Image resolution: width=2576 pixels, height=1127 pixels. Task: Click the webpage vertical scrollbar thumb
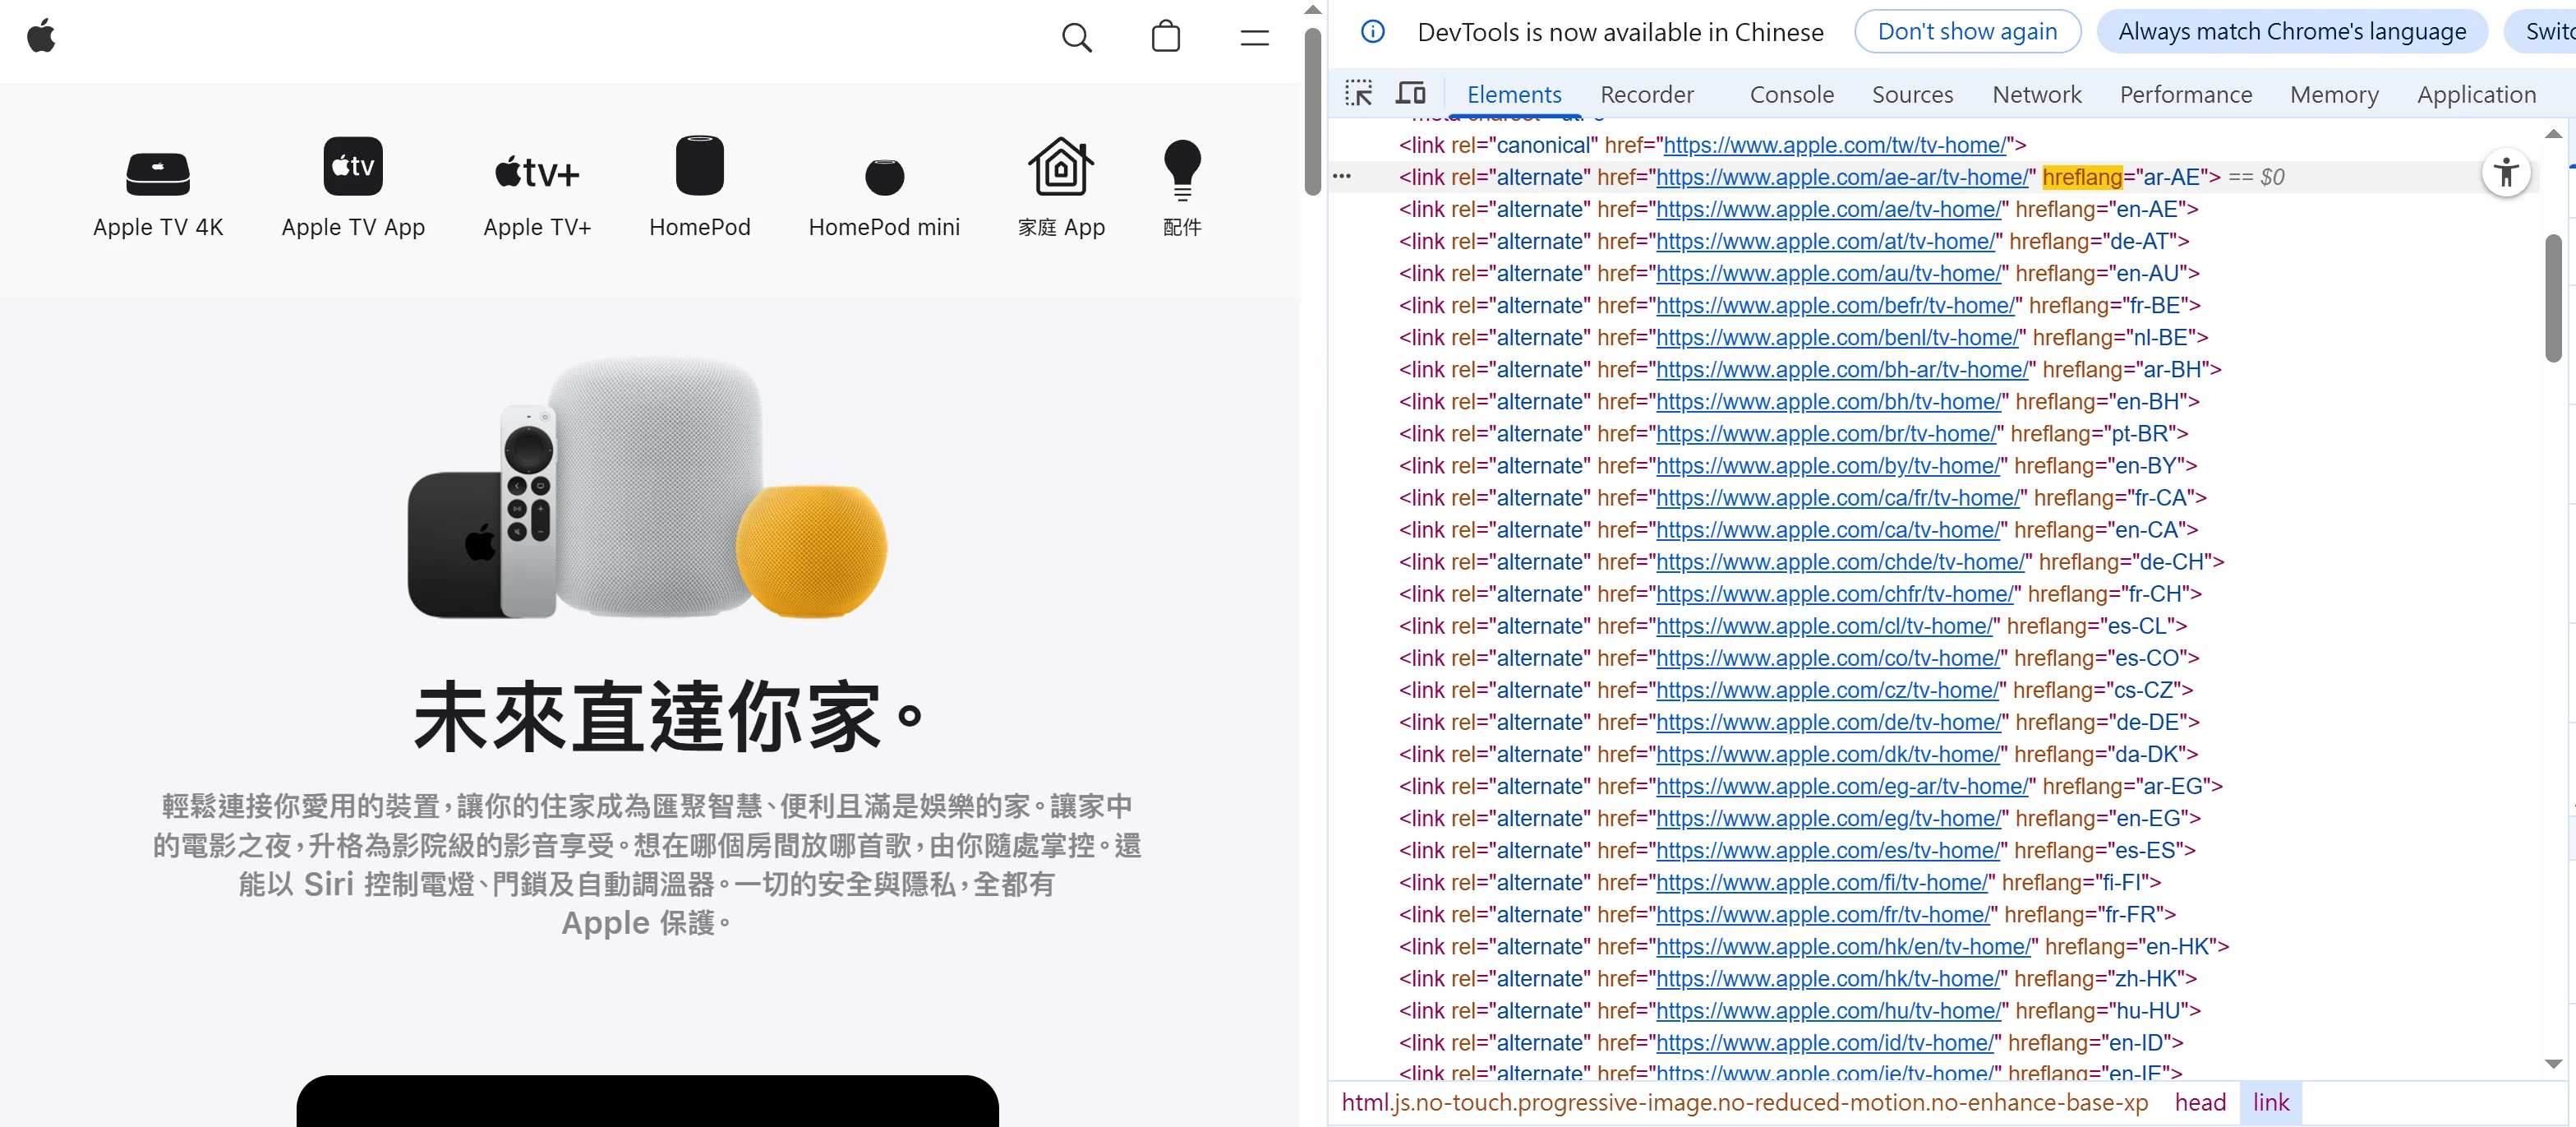click(1312, 110)
